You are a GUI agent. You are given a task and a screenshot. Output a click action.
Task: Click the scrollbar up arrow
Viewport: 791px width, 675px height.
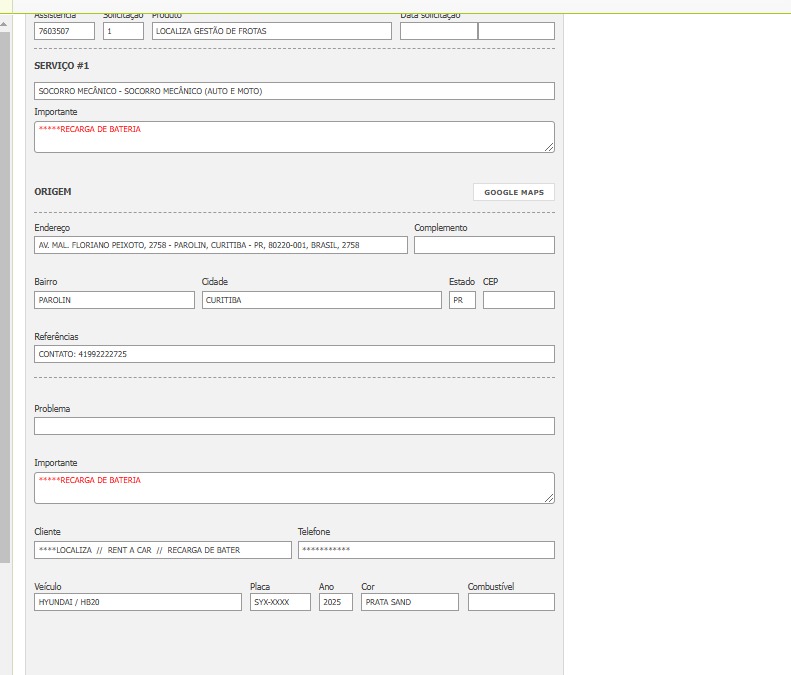pos(4,23)
